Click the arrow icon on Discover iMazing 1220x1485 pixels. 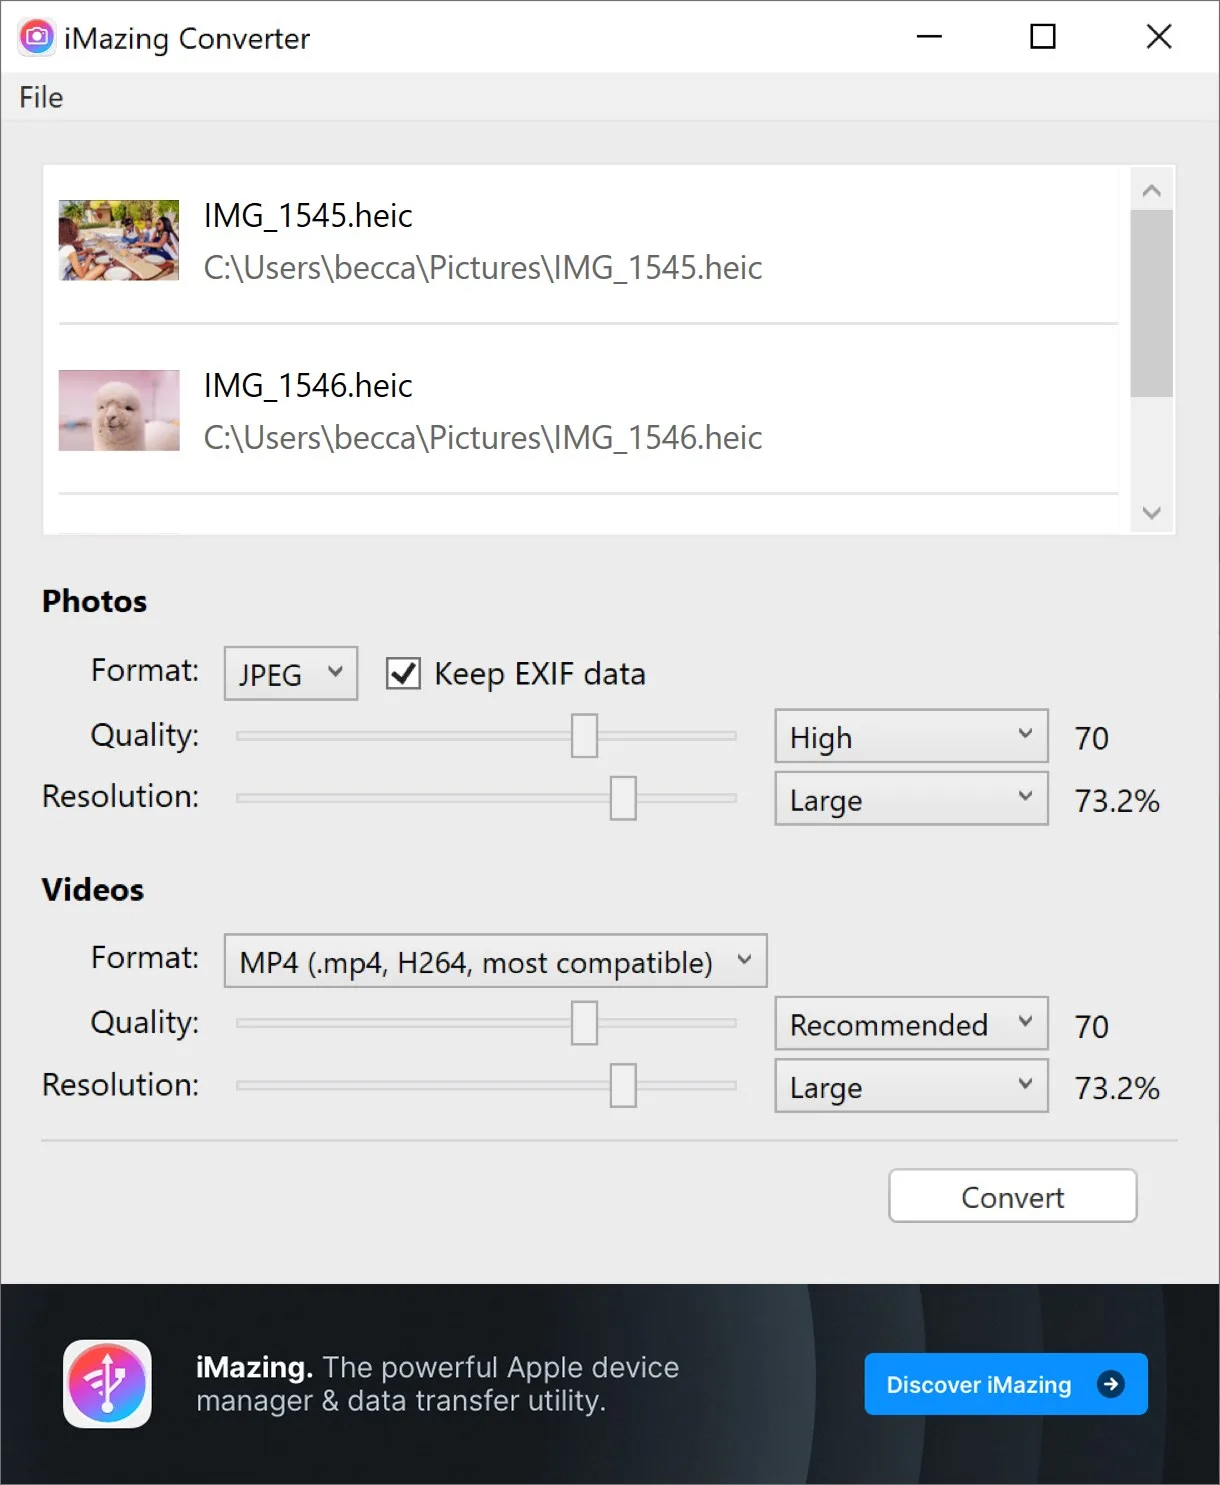click(x=1110, y=1384)
